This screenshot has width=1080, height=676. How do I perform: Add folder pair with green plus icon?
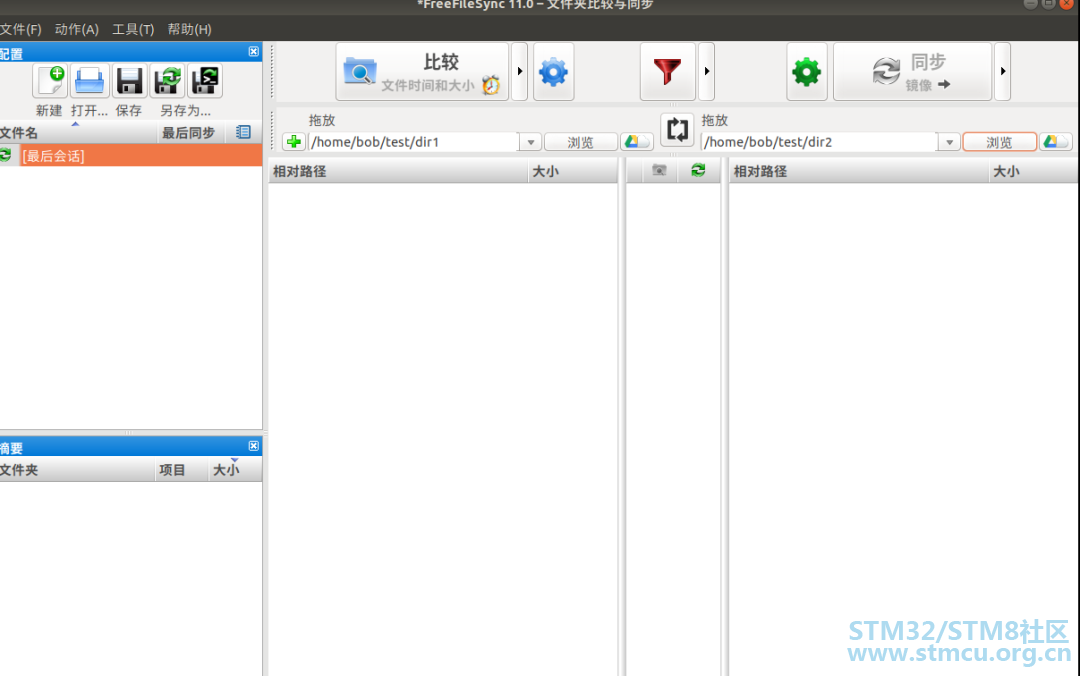[294, 142]
